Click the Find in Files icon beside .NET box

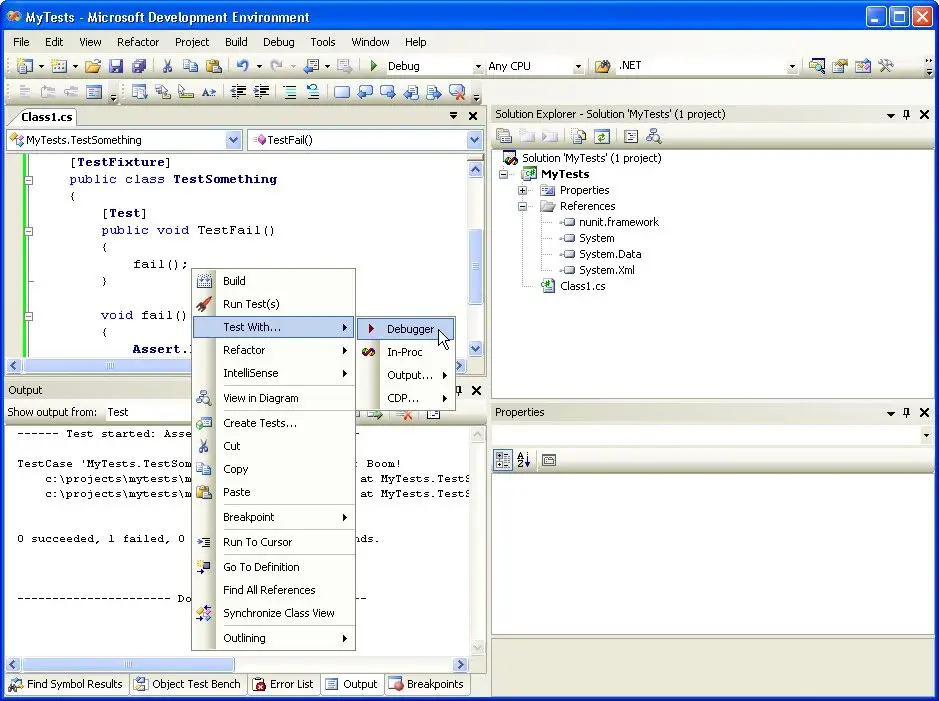click(x=602, y=66)
